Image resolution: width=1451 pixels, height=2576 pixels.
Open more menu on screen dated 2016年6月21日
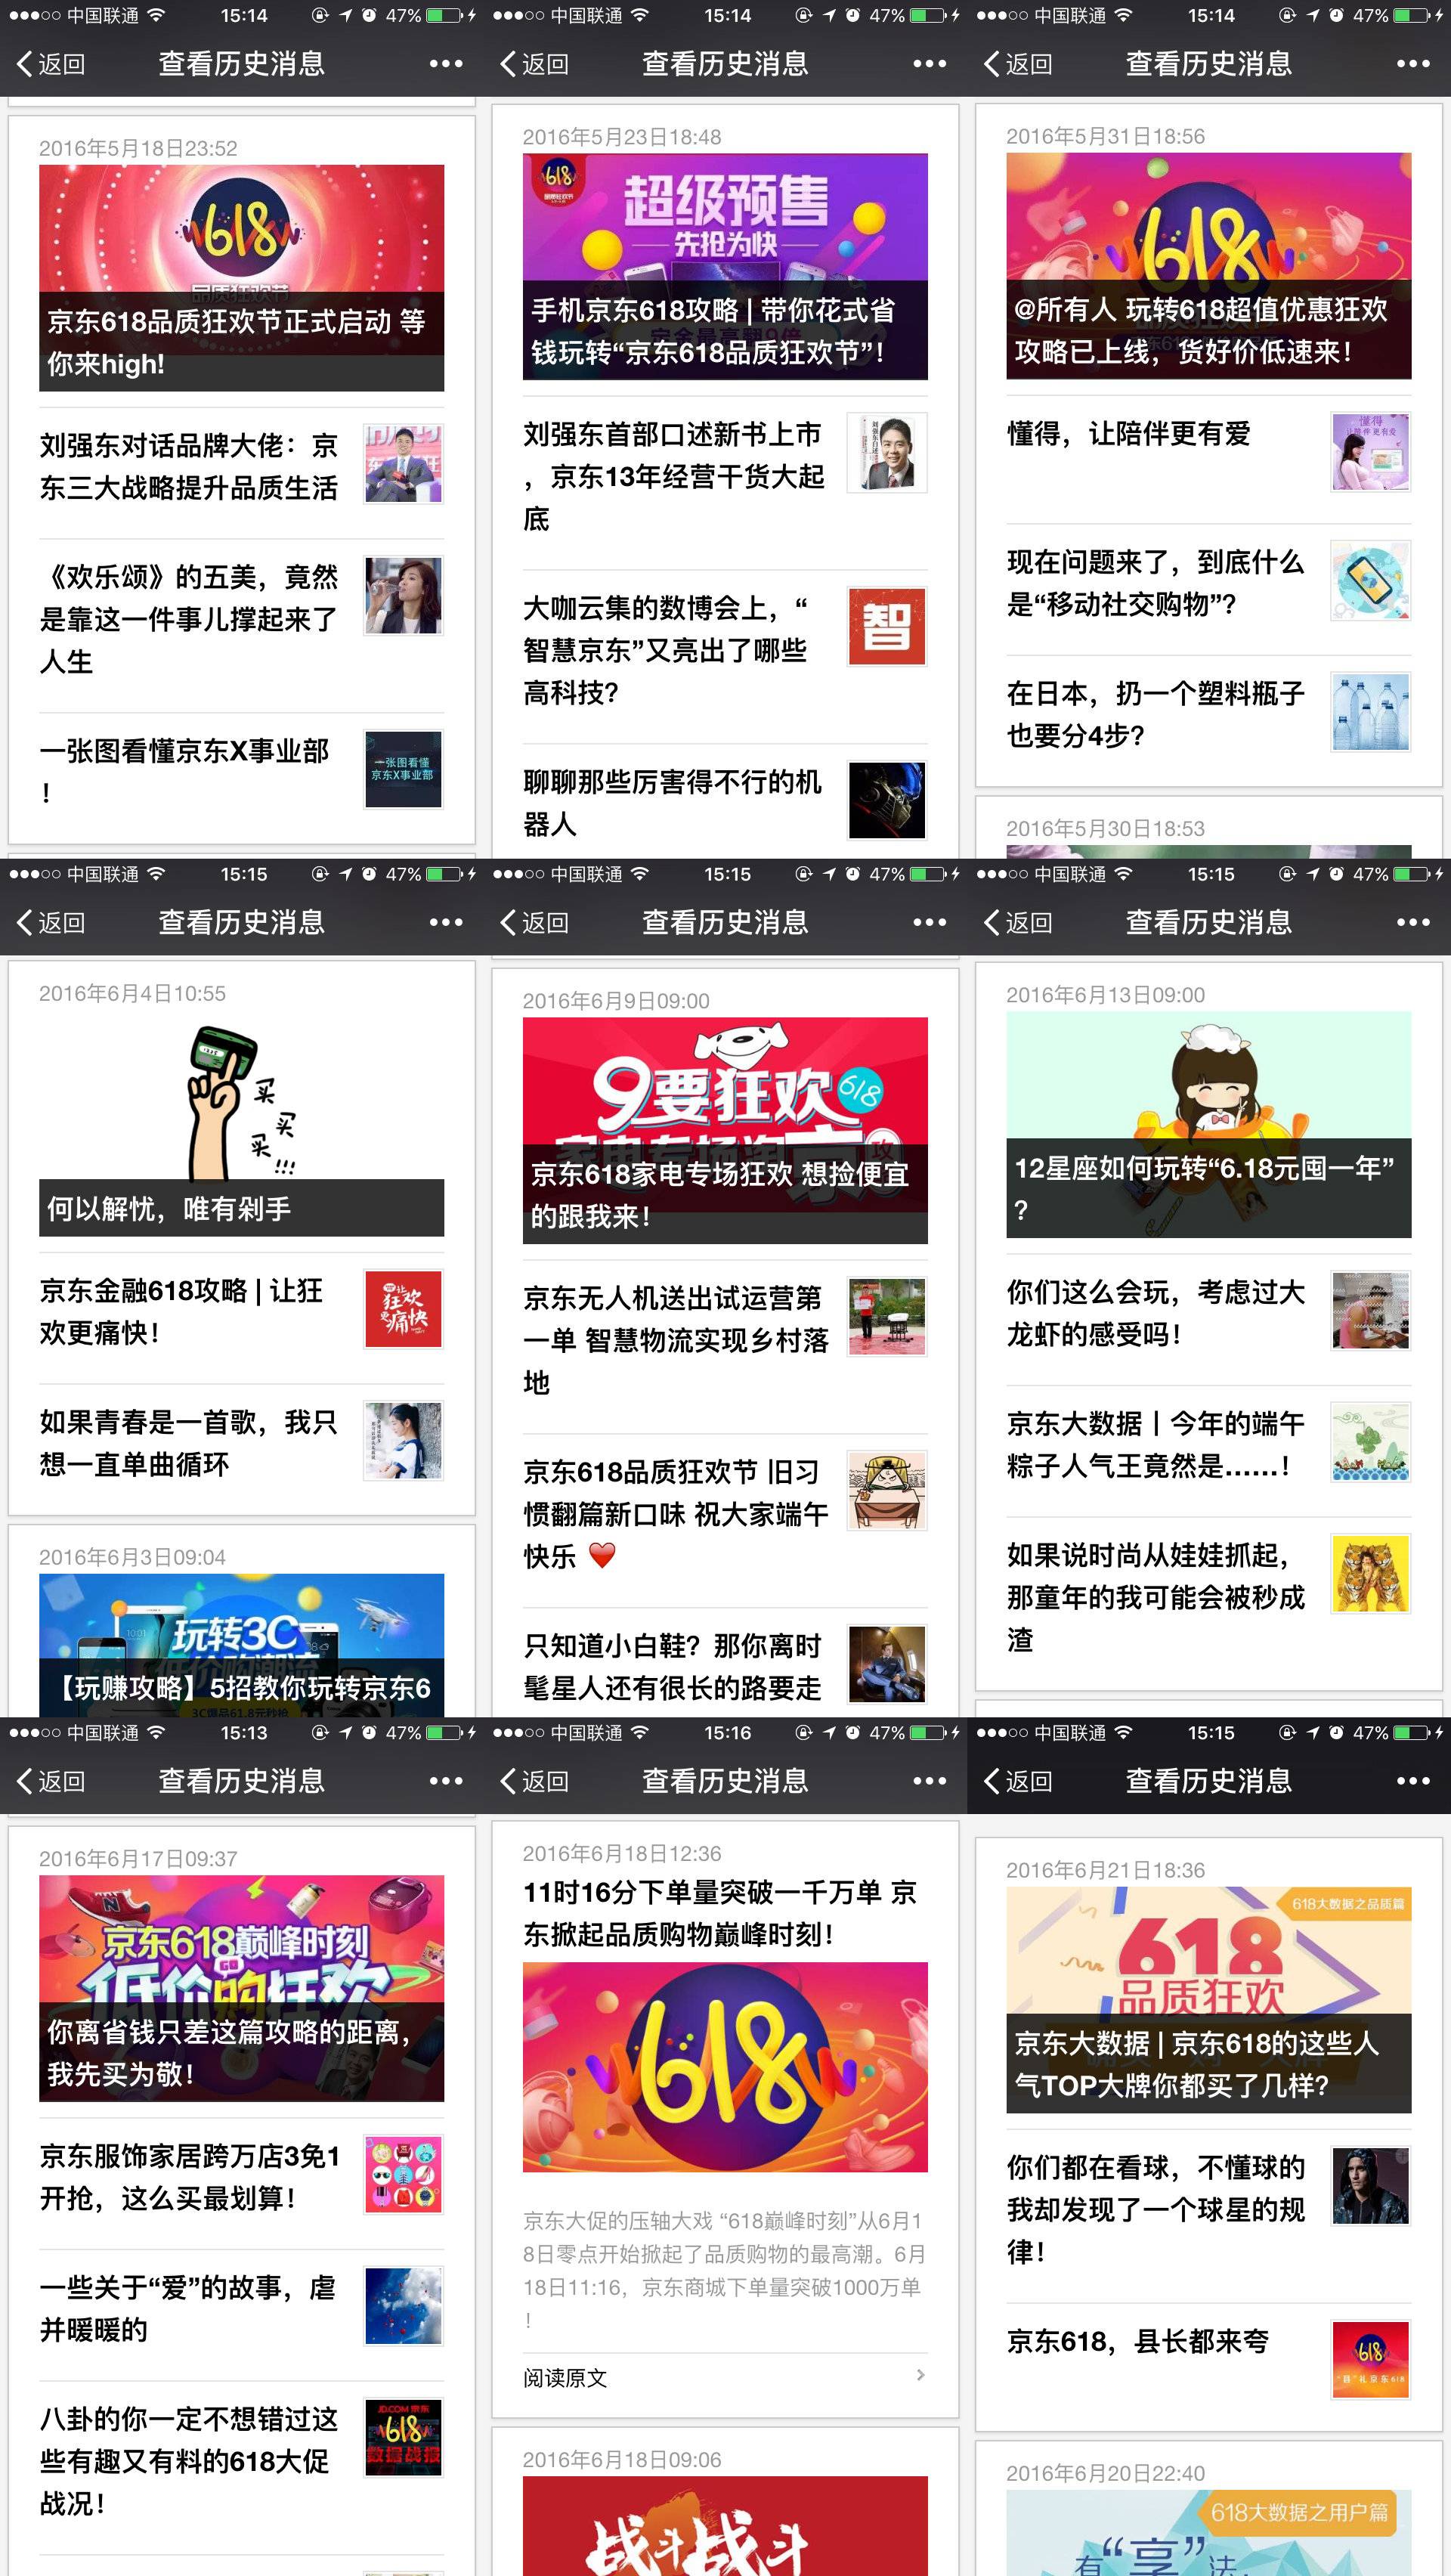1413,1781
